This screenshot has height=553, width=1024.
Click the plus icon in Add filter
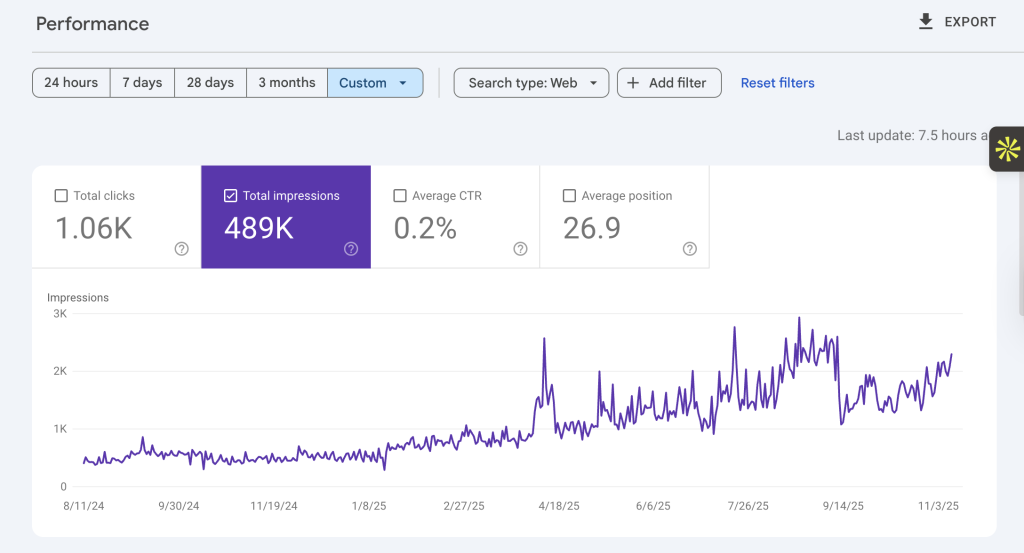pos(633,83)
